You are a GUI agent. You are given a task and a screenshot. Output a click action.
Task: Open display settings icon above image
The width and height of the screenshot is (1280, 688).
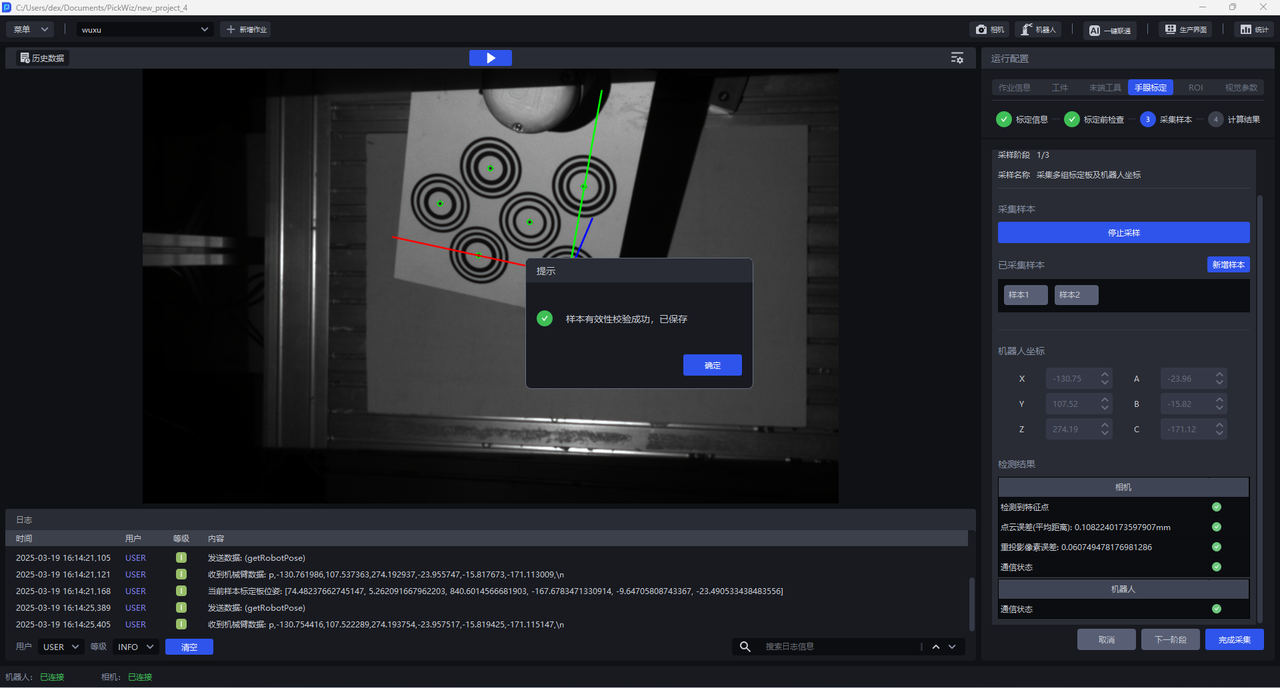957,58
